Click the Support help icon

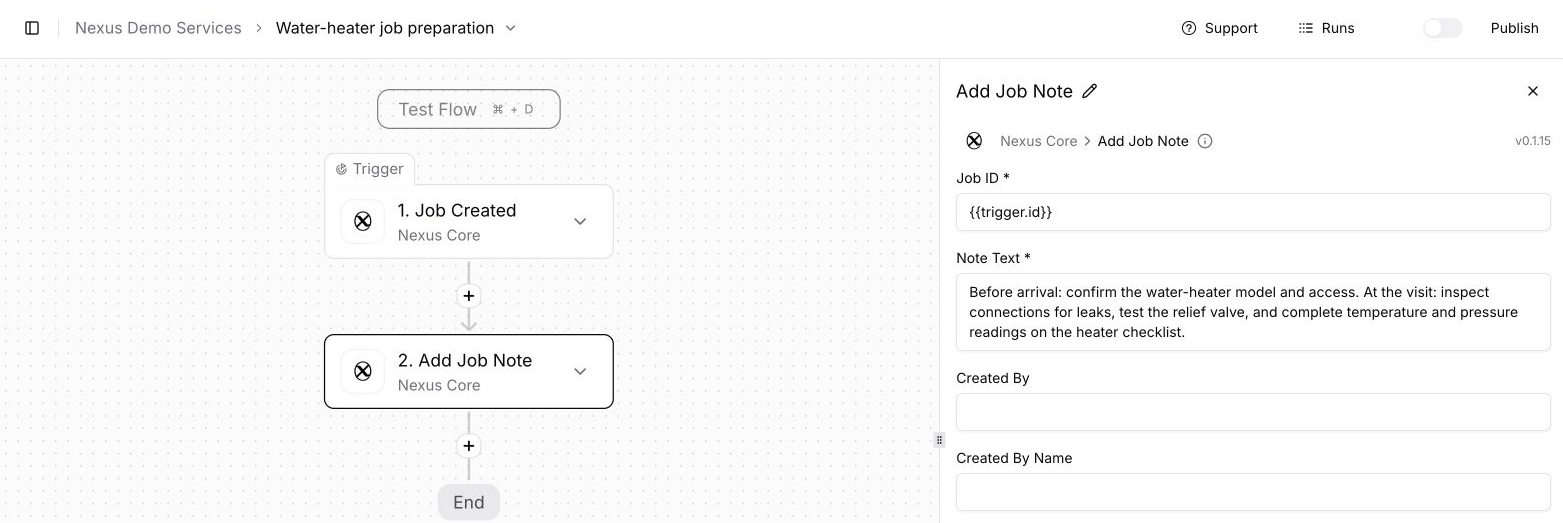pos(1189,28)
